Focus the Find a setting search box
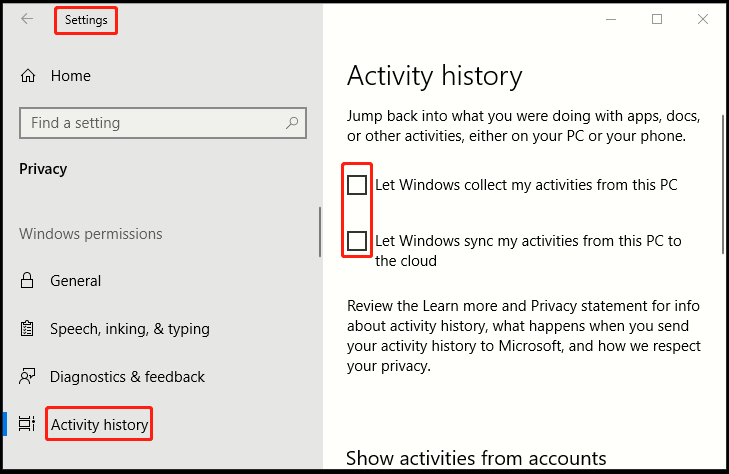Screen dimensions: 729x474 (163, 123)
